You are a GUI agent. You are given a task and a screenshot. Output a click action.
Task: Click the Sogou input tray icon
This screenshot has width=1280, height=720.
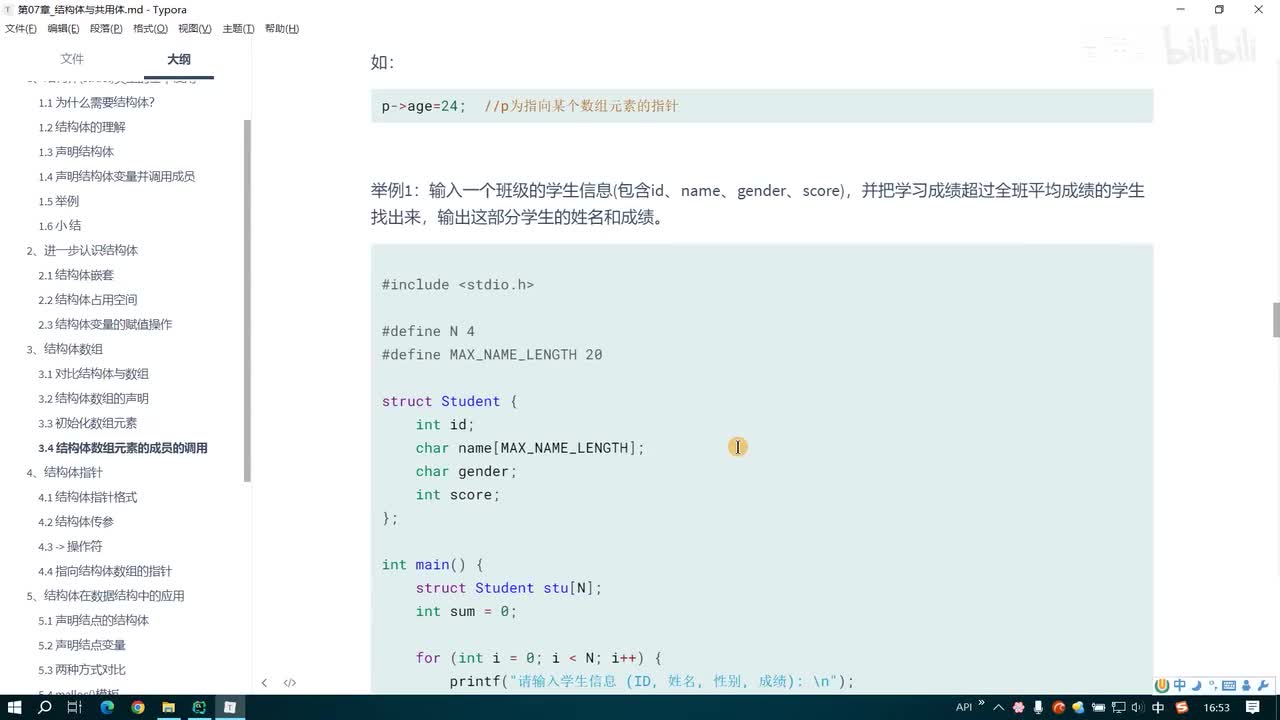pos(1182,707)
